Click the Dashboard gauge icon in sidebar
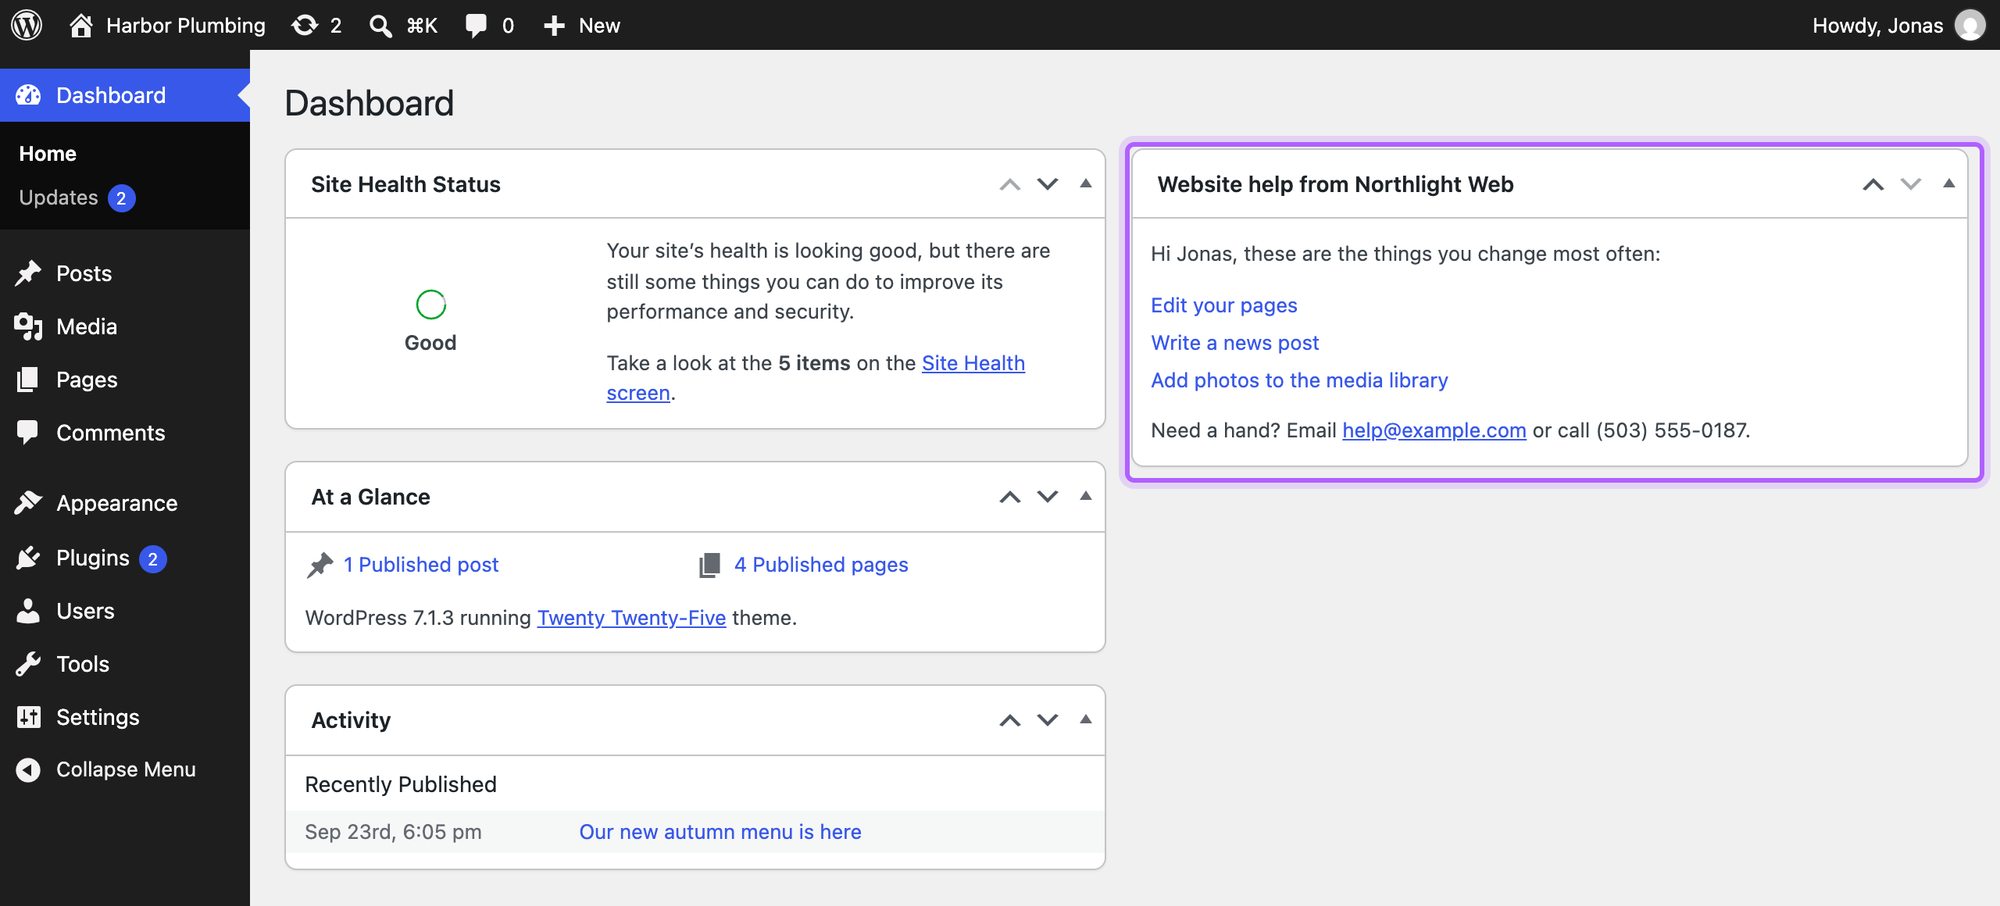 point(28,95)
